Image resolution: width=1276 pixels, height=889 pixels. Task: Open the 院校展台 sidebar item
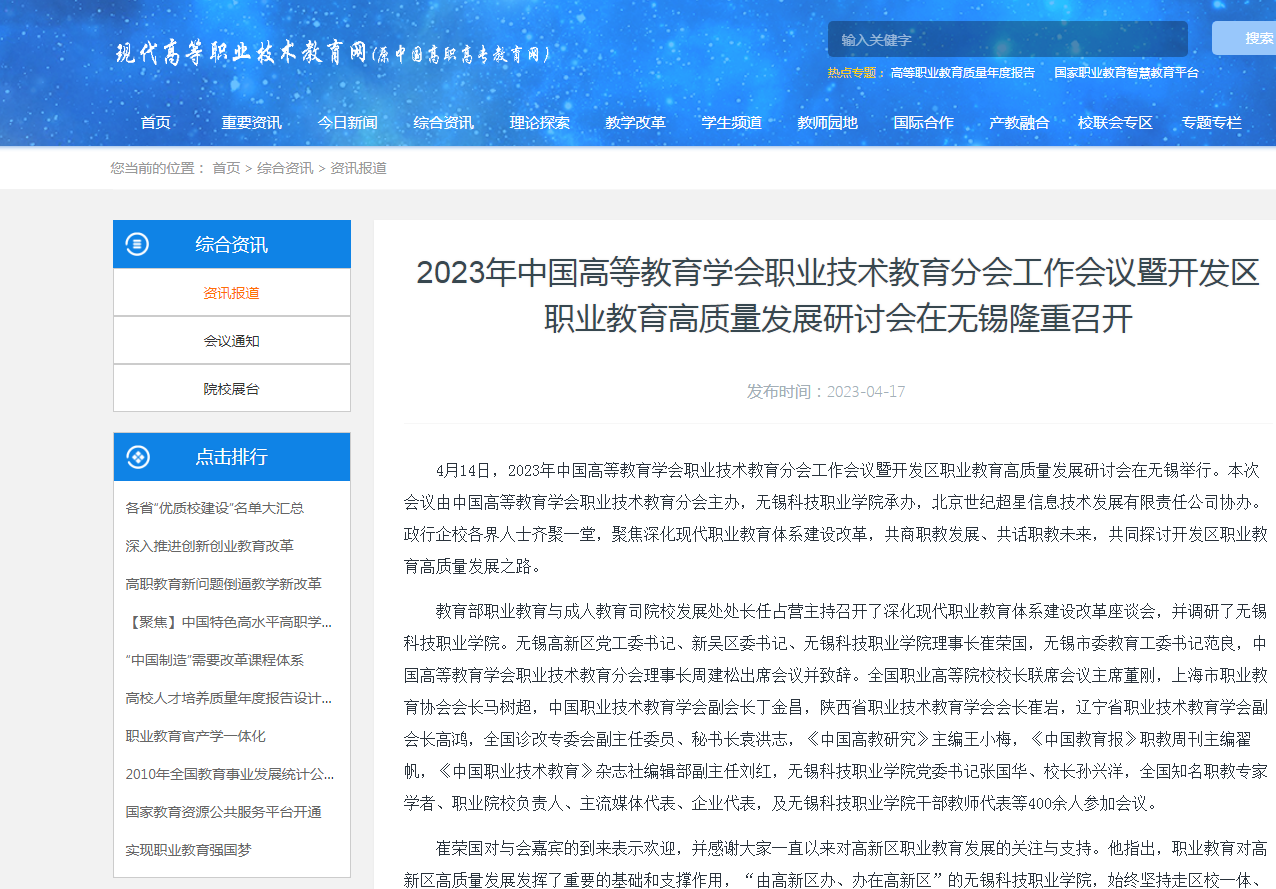coord(231,389)
